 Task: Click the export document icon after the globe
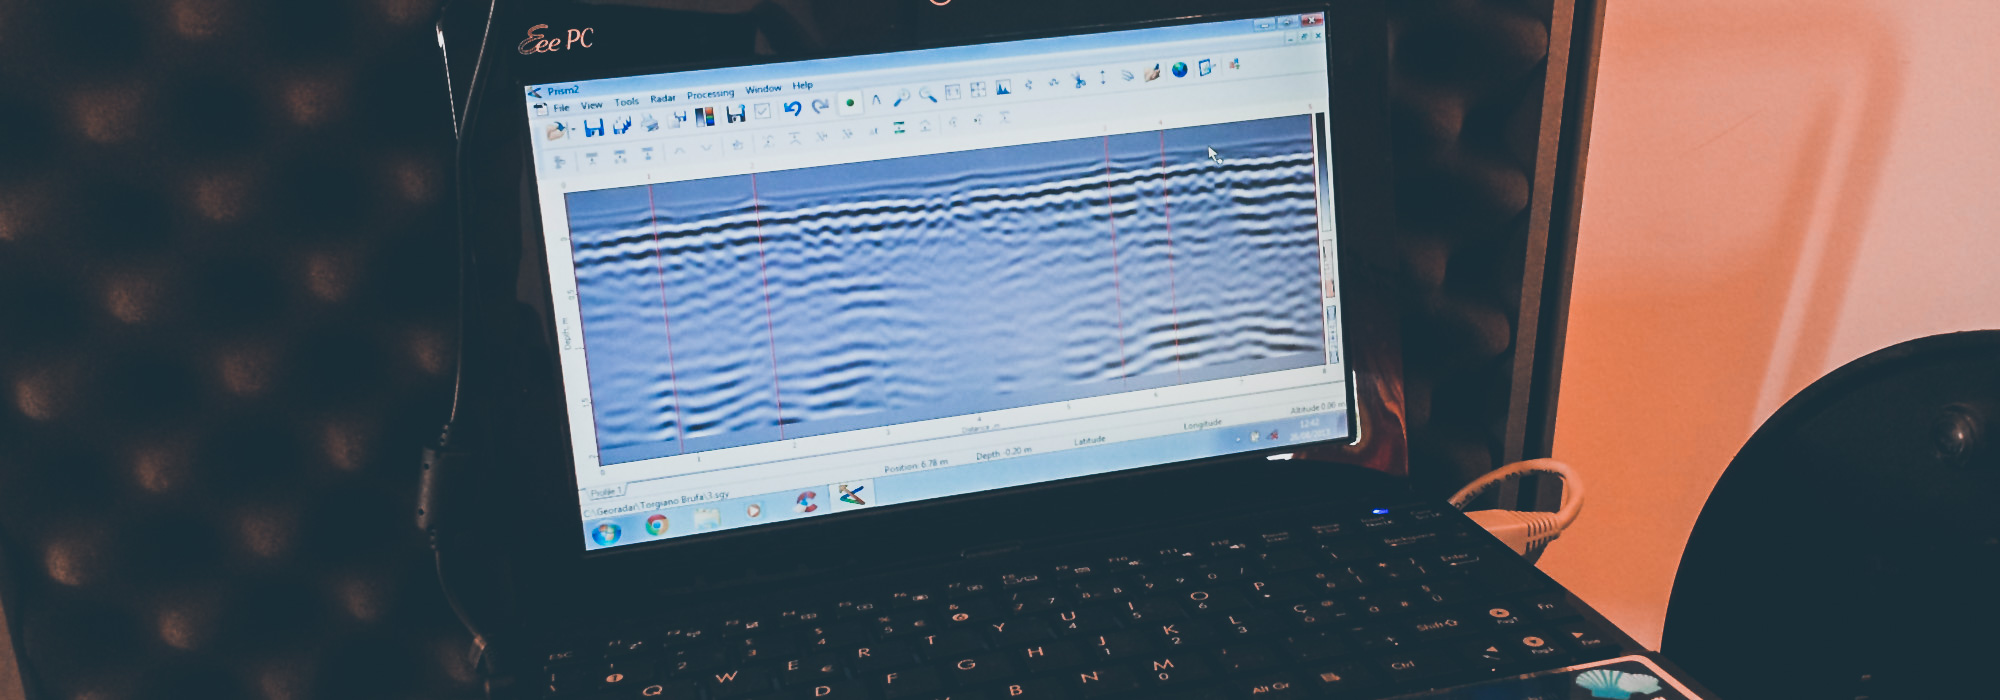click(1207, 67)
